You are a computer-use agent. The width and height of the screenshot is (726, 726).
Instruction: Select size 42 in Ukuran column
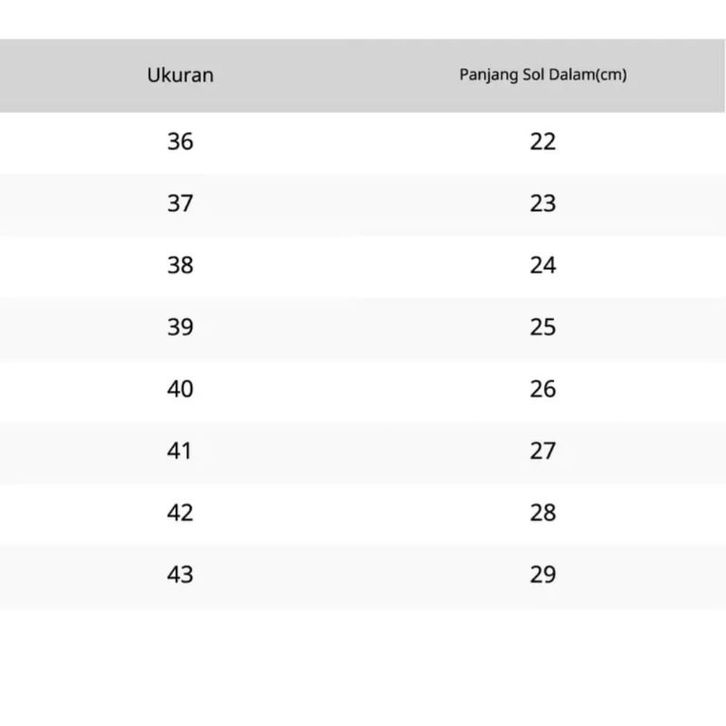[180, 513]
